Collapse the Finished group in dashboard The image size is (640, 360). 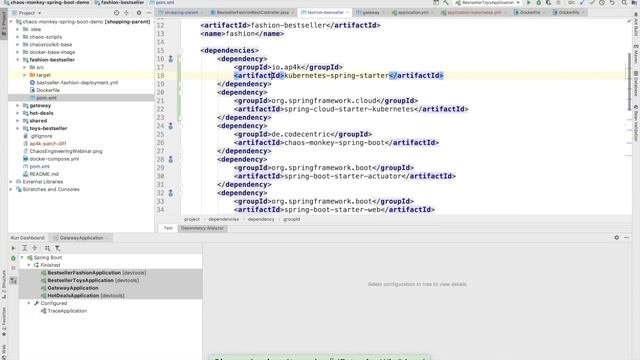[x=29, y=265]
